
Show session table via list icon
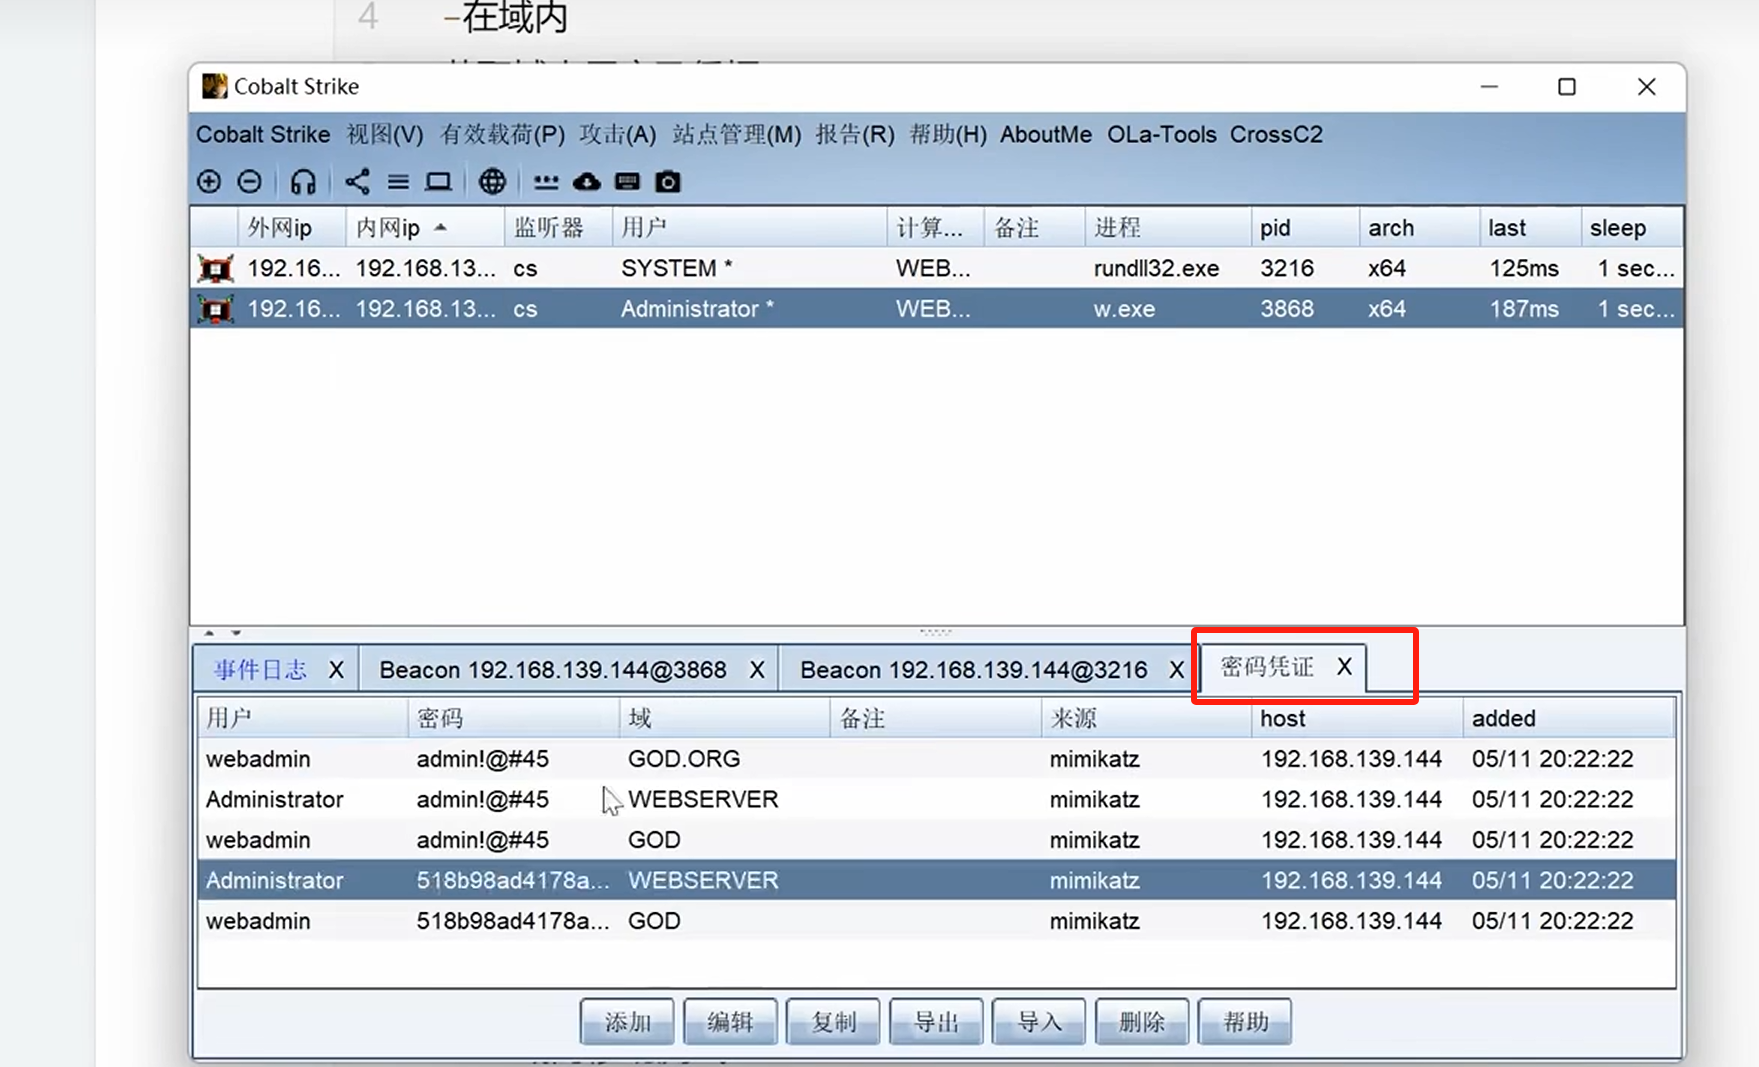pyautogui.click(x=398, y=182)
